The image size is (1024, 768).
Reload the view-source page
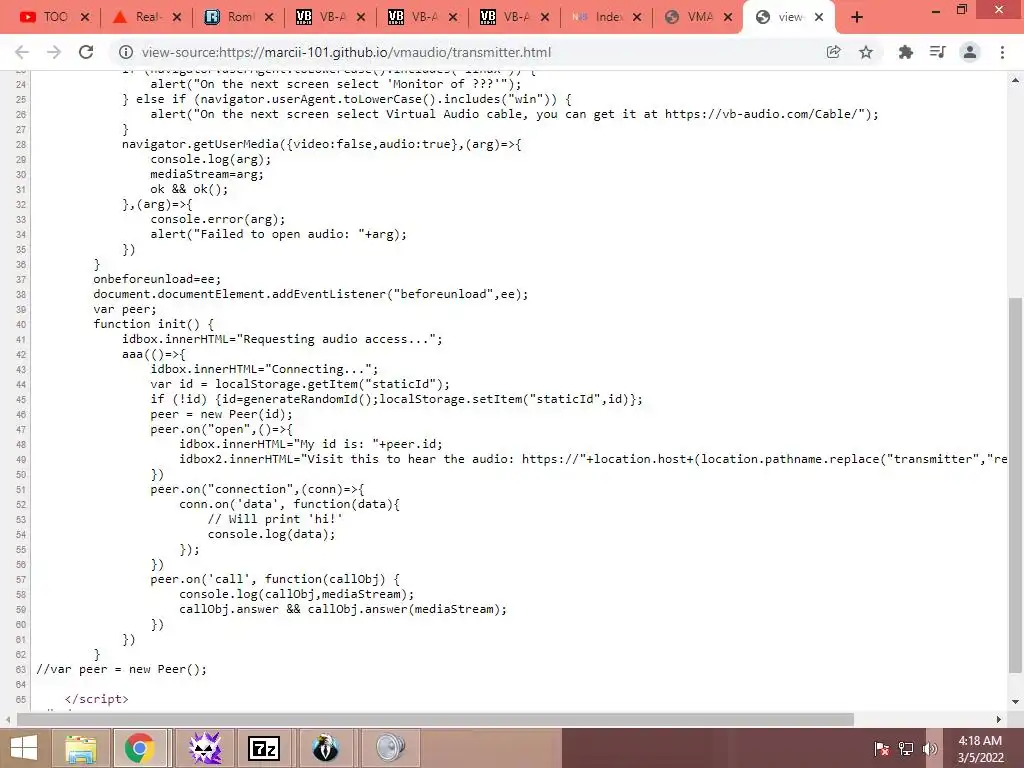tap(86, 52)
